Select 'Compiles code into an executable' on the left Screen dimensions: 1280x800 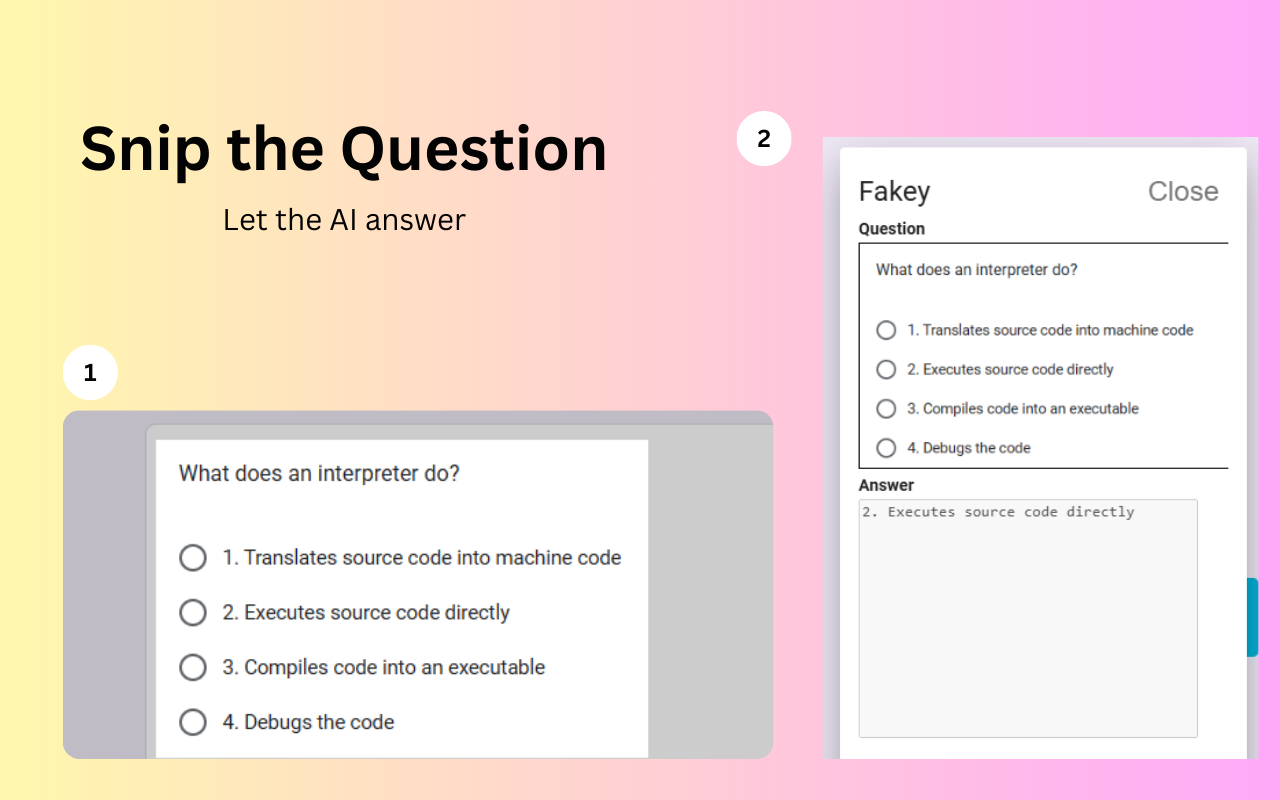tap(193, 667)
